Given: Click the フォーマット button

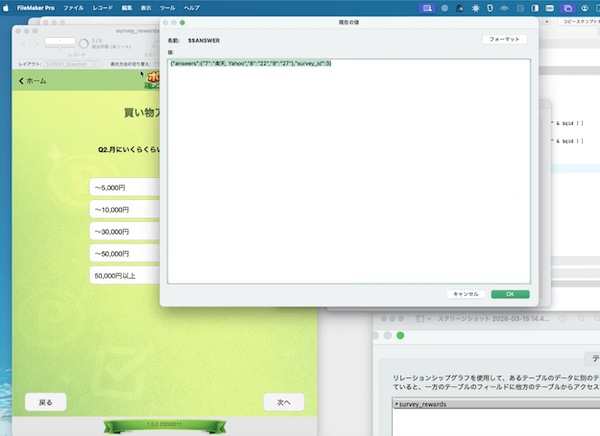Looking at the screenshot, I should (x=503, y=39).
